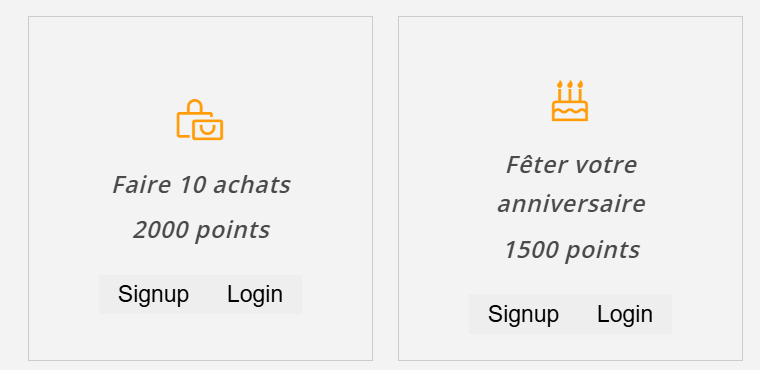This screenshot has width=760, height=370.
Task: Click the 'Faire 10 achats' heading
Action: click(201, 185)
